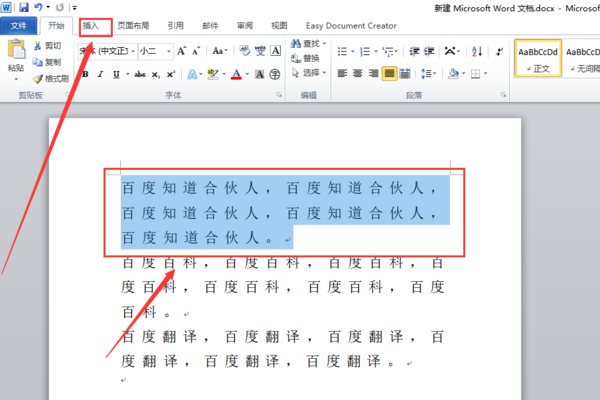Click the Clear Formatting icon

245,51
